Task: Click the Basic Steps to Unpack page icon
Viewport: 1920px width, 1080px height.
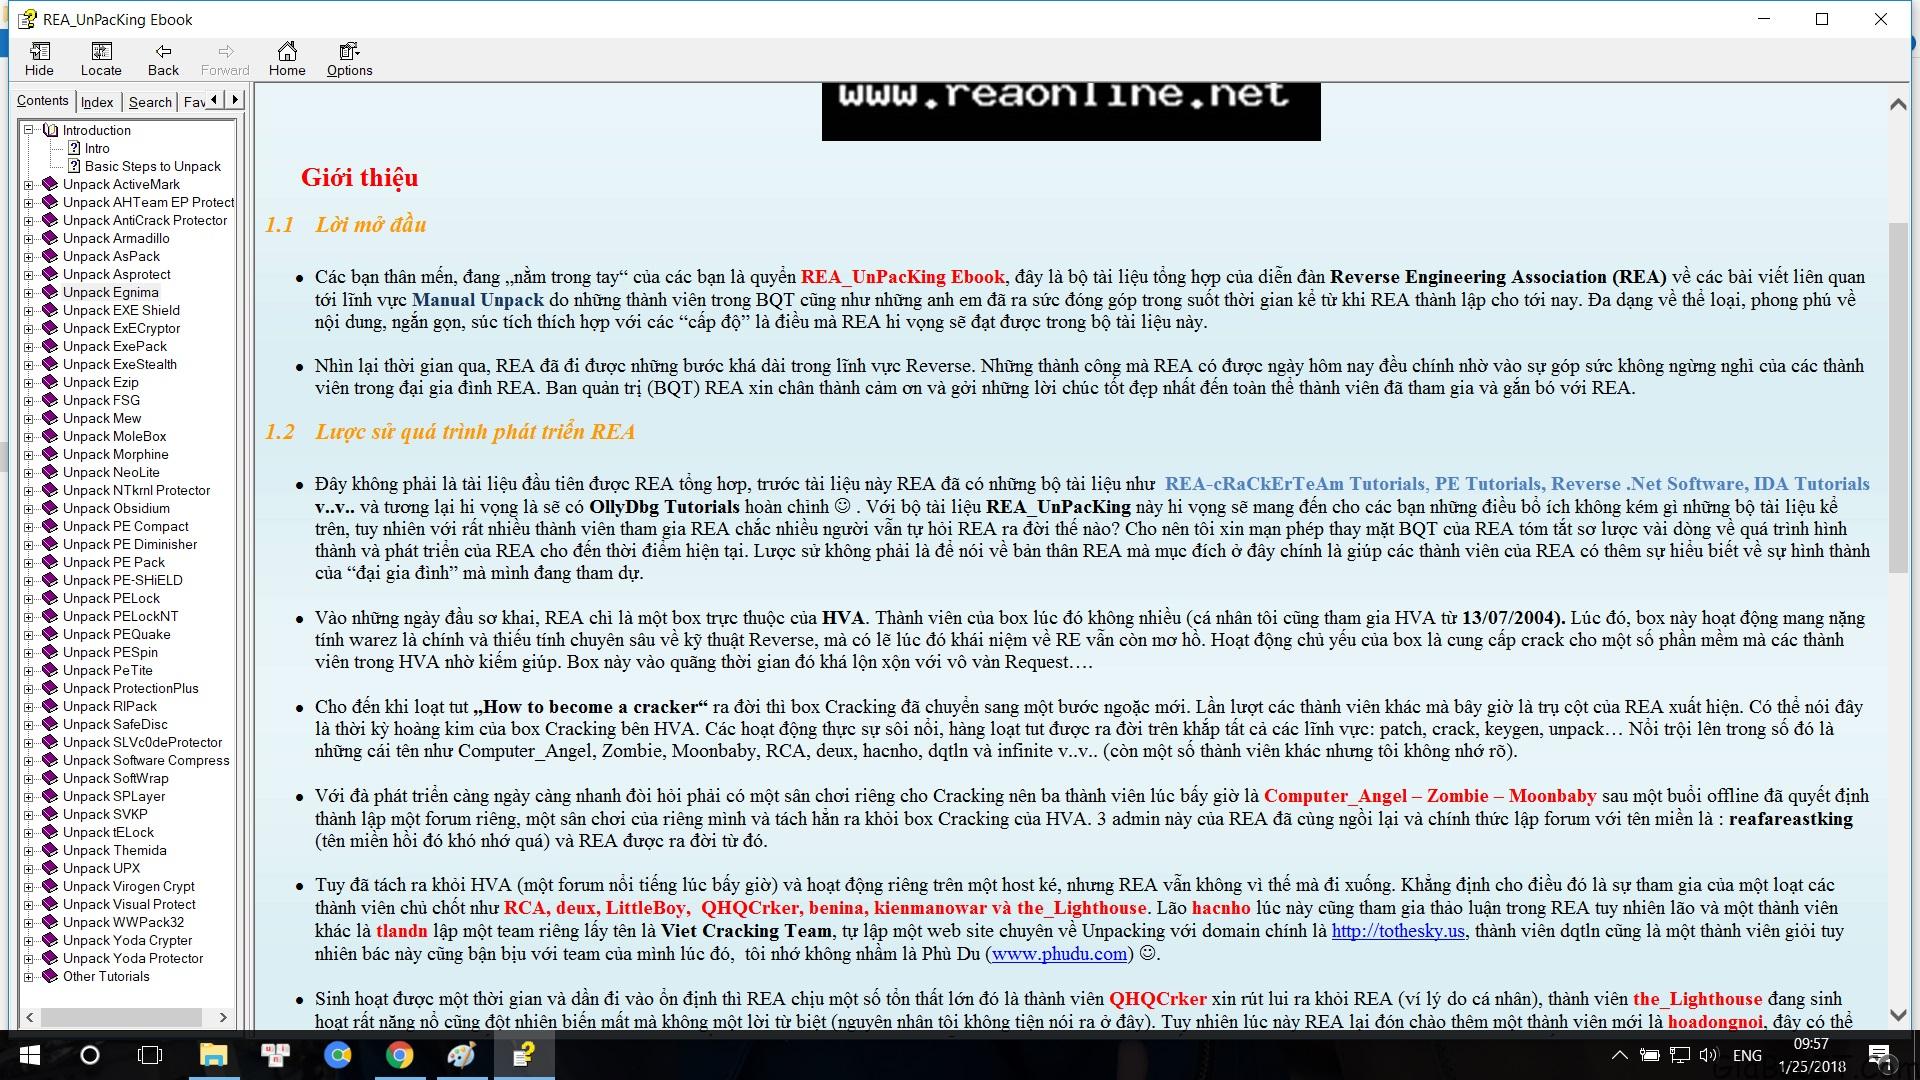Action: pyautogui.click(x=74, y=166)
